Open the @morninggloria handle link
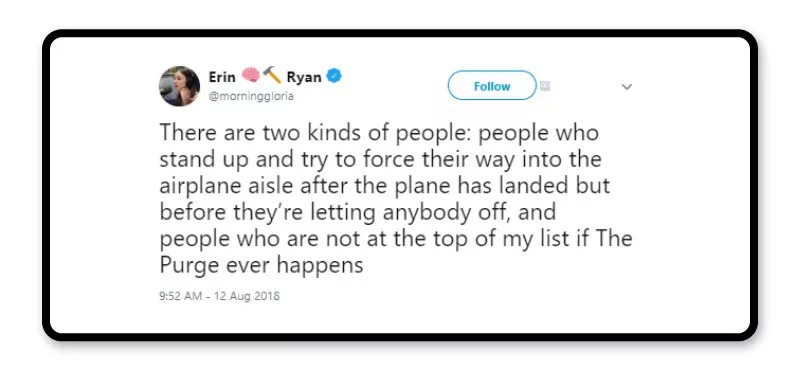Screen dimensions: 800x374 coord(251,96)
